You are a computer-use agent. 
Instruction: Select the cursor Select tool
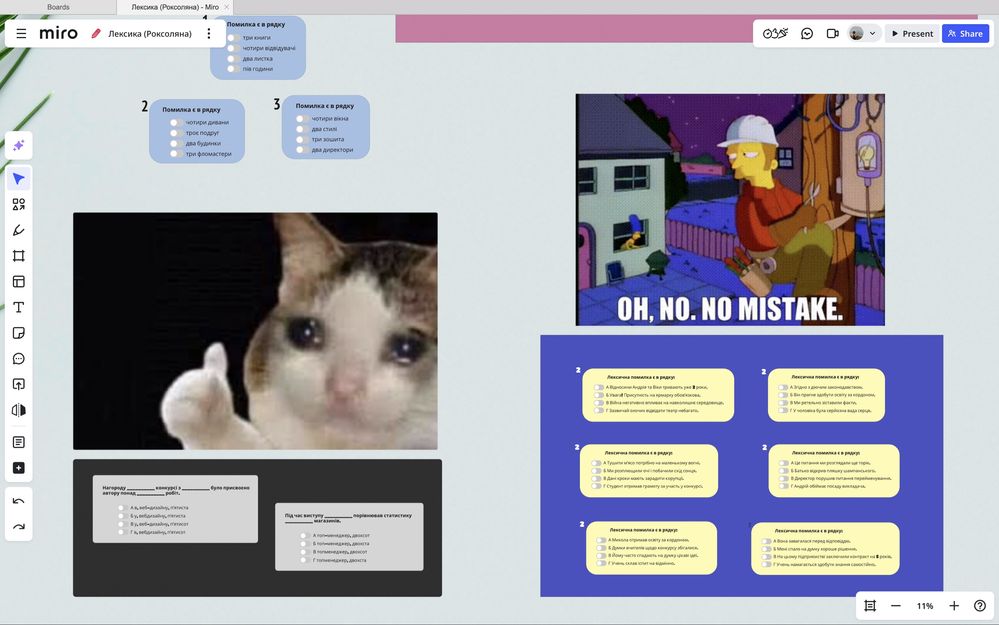[x=18, y=178]
